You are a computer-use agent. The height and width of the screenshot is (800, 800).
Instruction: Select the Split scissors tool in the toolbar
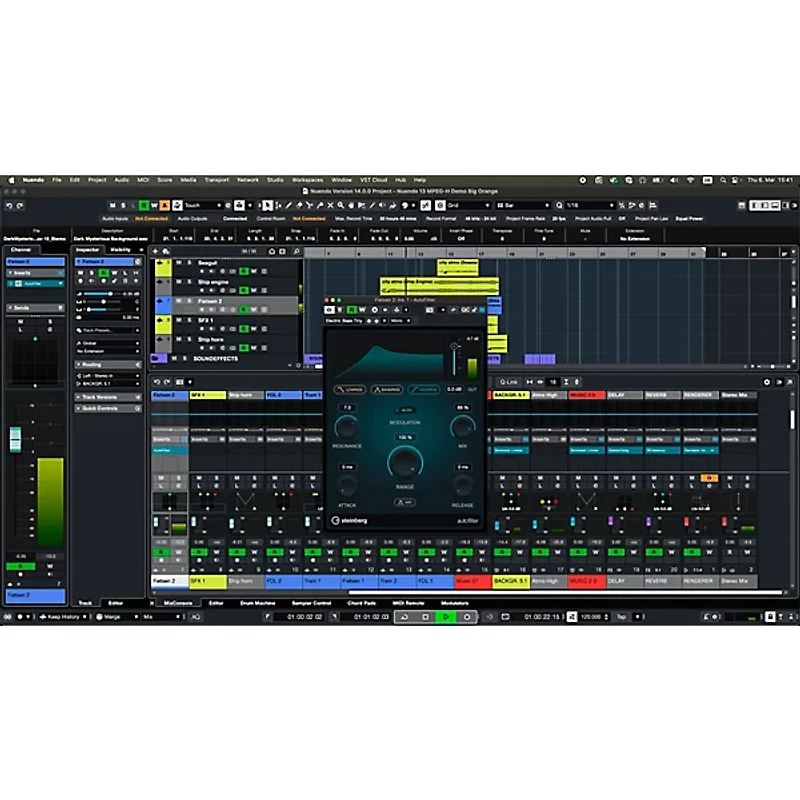[x=309, y=204]
